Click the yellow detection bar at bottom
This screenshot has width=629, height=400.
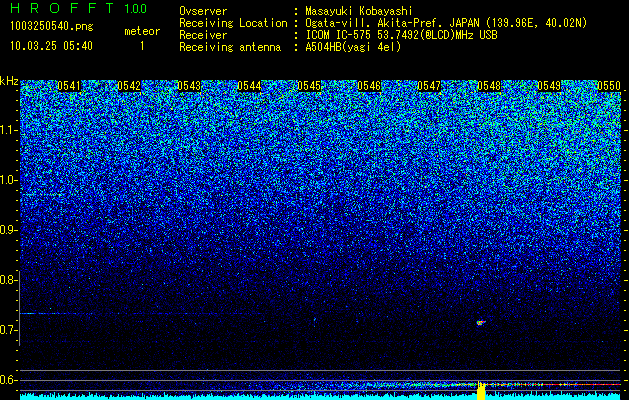point(481,391)
